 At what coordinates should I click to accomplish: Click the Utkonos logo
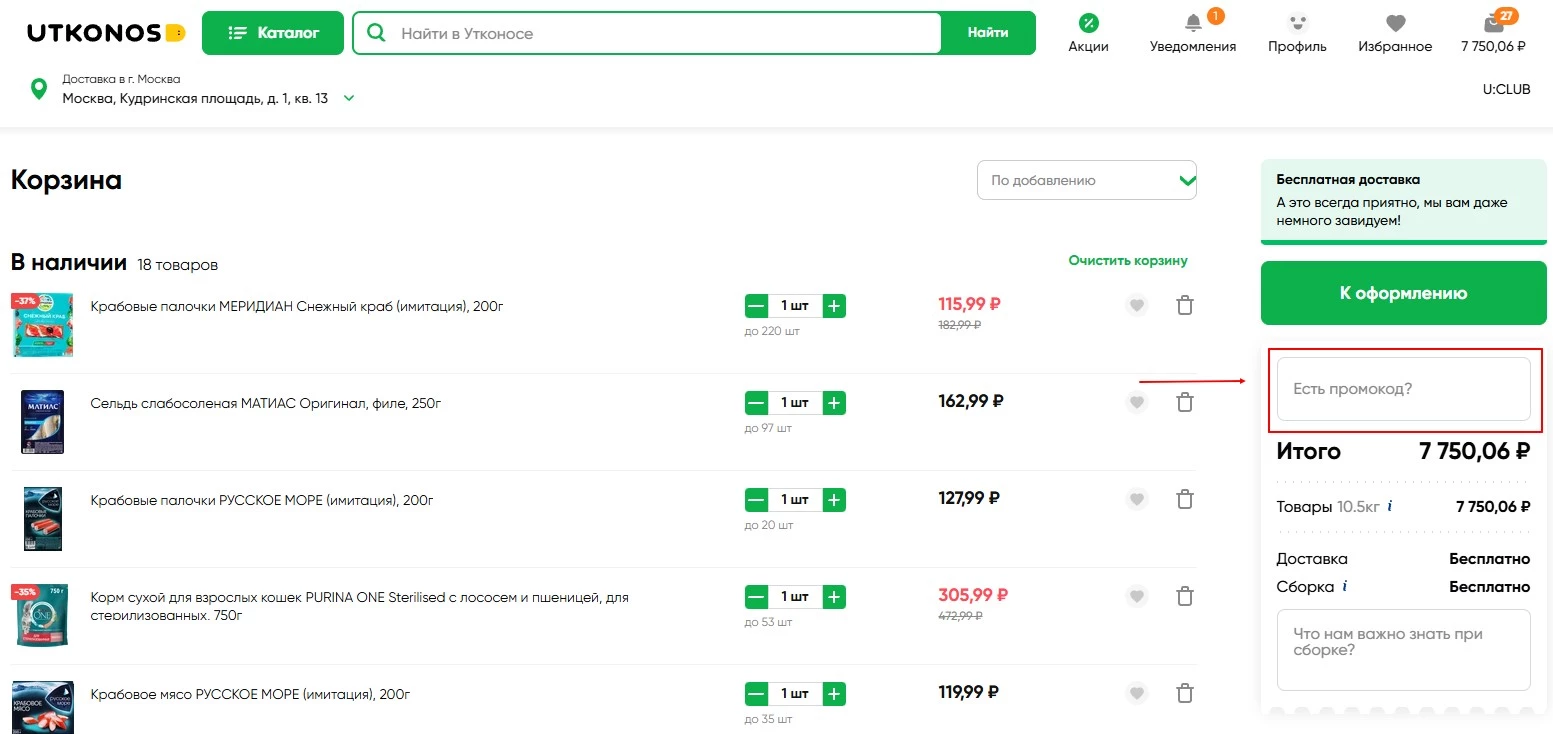pos(106,33)
